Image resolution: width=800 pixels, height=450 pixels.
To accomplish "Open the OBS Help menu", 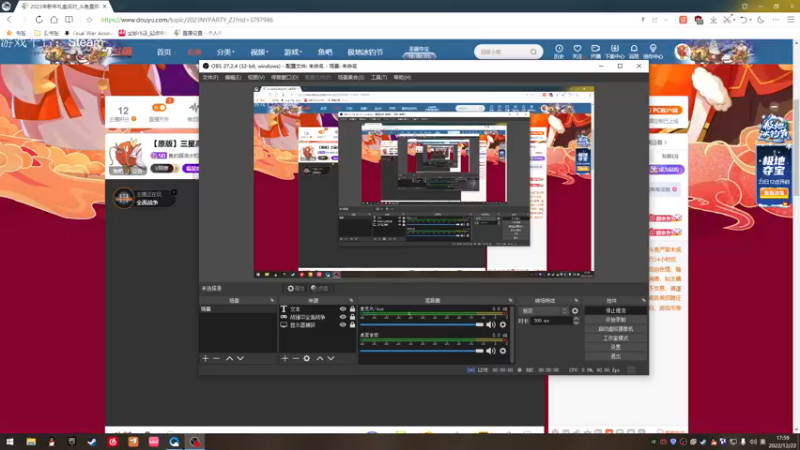I will pyautogui.click(x=402, y=78).
